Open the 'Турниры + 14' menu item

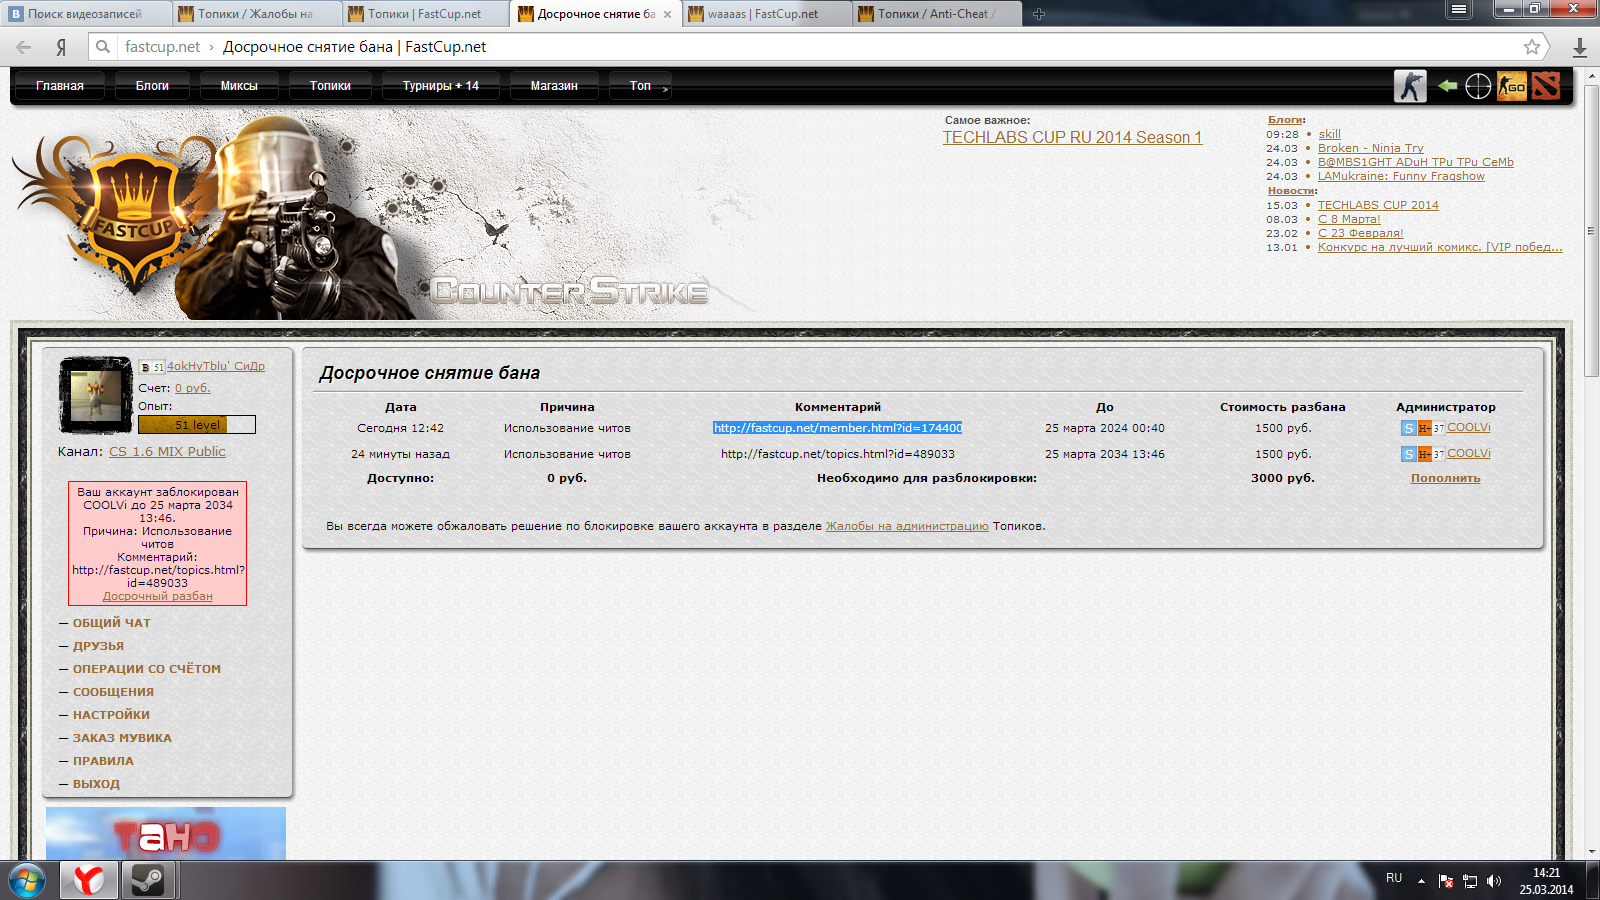coord(441,86)
